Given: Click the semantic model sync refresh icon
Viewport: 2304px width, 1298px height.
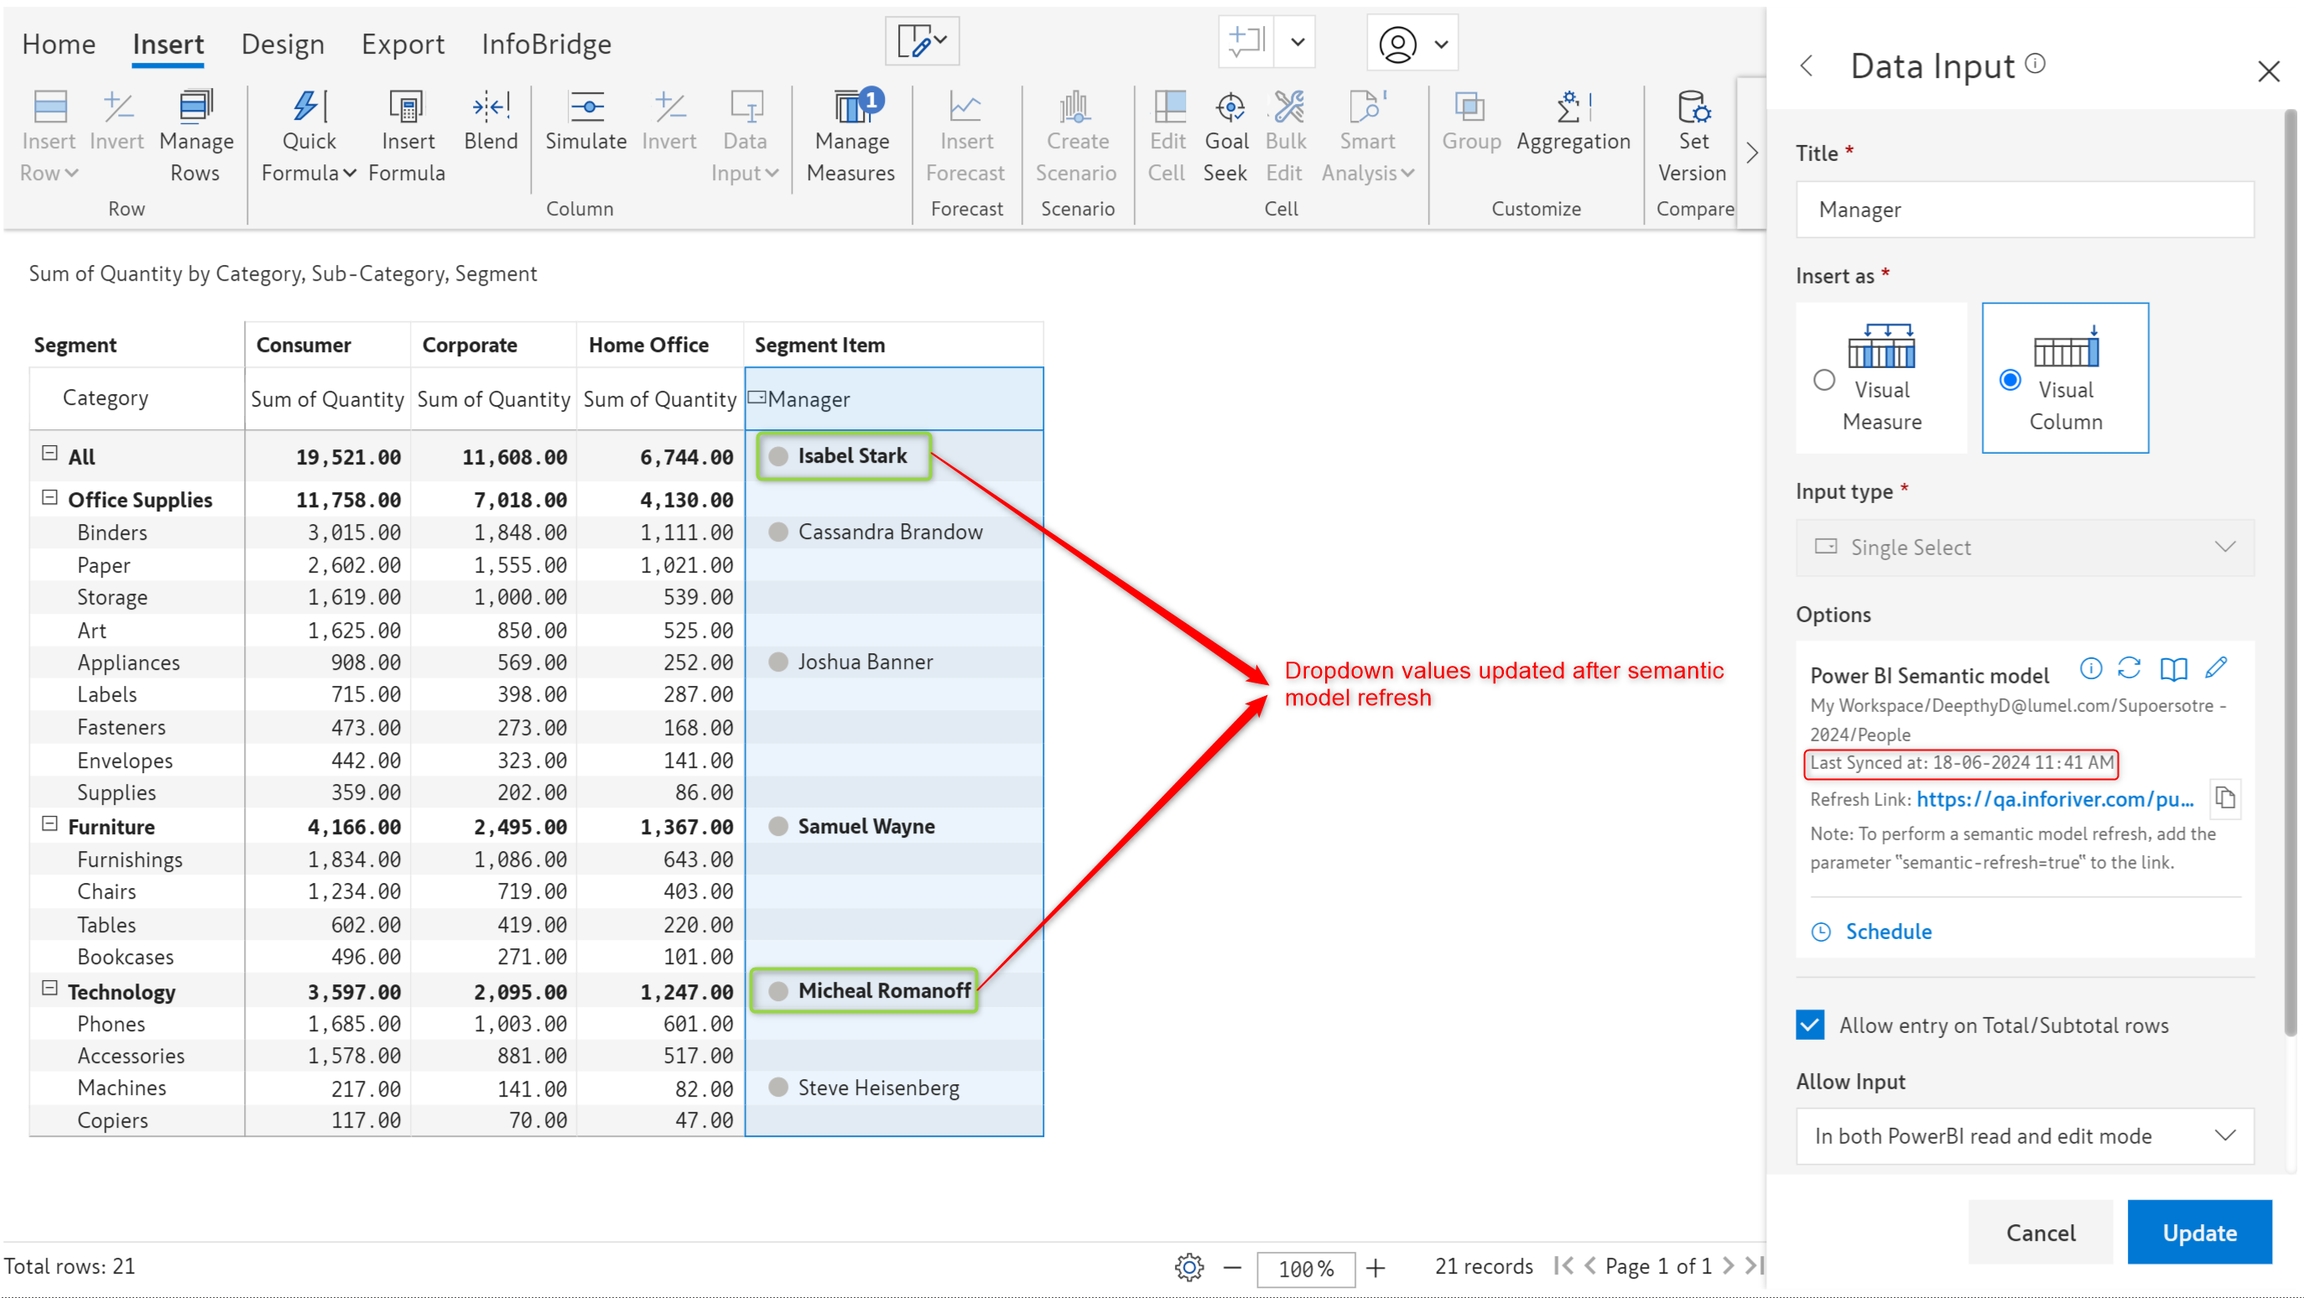Looking at the screenshot, I should click(2130, 668).
